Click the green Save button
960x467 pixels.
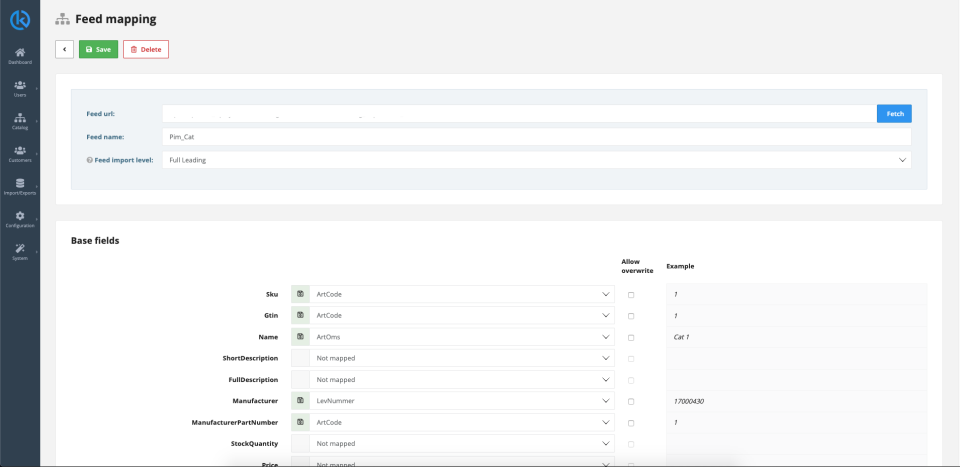click(99, 50)
